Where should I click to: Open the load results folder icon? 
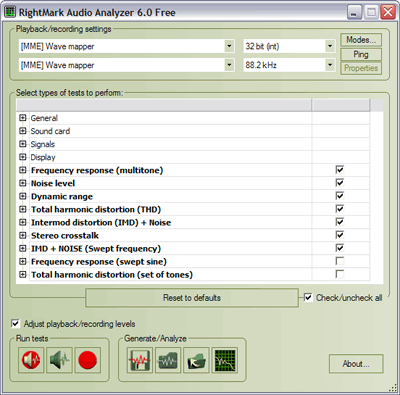coord(197,360)
